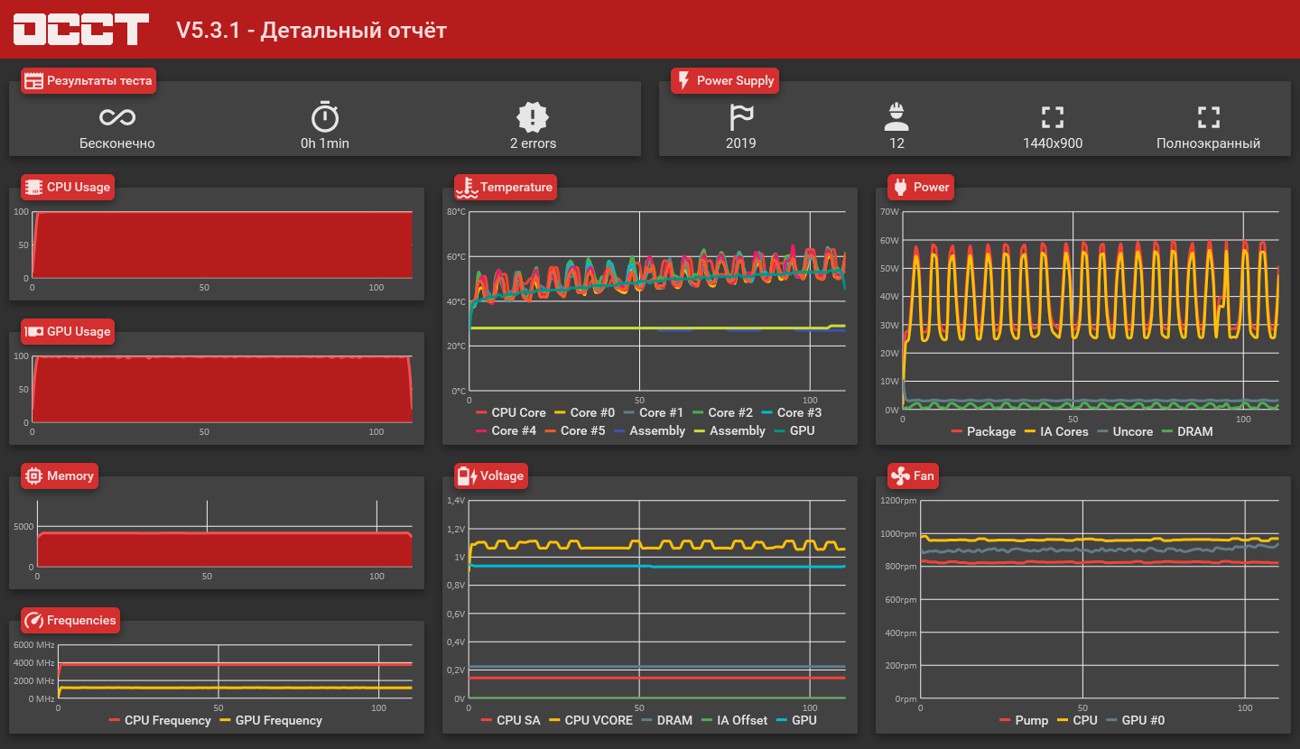
Task: Click the worker helmet threads icon
Action: pos(897,117)
